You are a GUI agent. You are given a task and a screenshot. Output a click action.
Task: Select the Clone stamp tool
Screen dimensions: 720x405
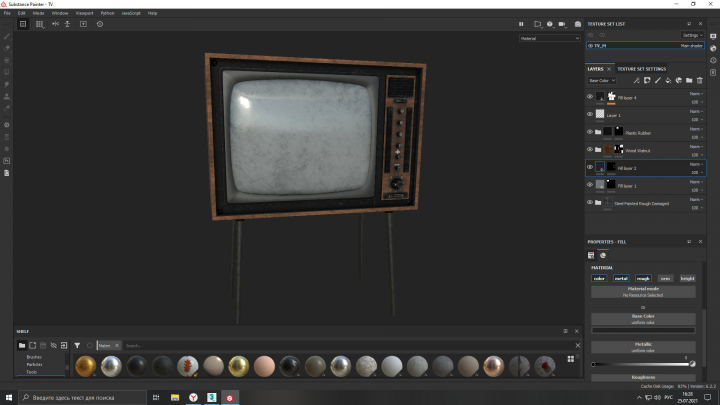[7, 96]
